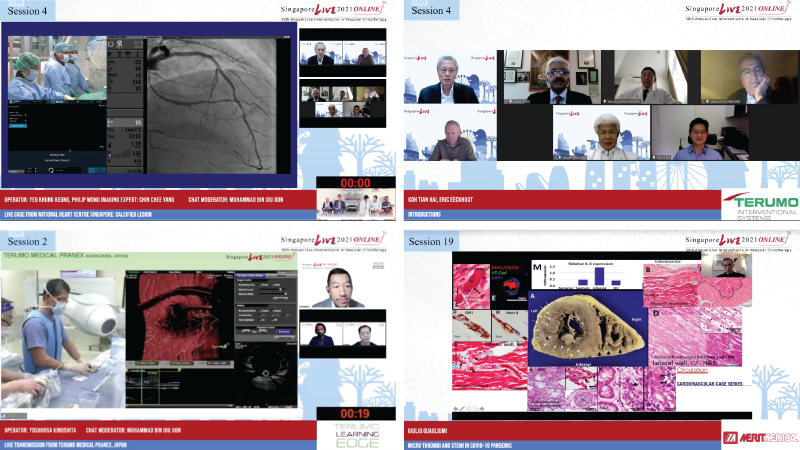Select the speaker in suit in Session 2
The image size is (800, 450).
click(x=339, y=287)
